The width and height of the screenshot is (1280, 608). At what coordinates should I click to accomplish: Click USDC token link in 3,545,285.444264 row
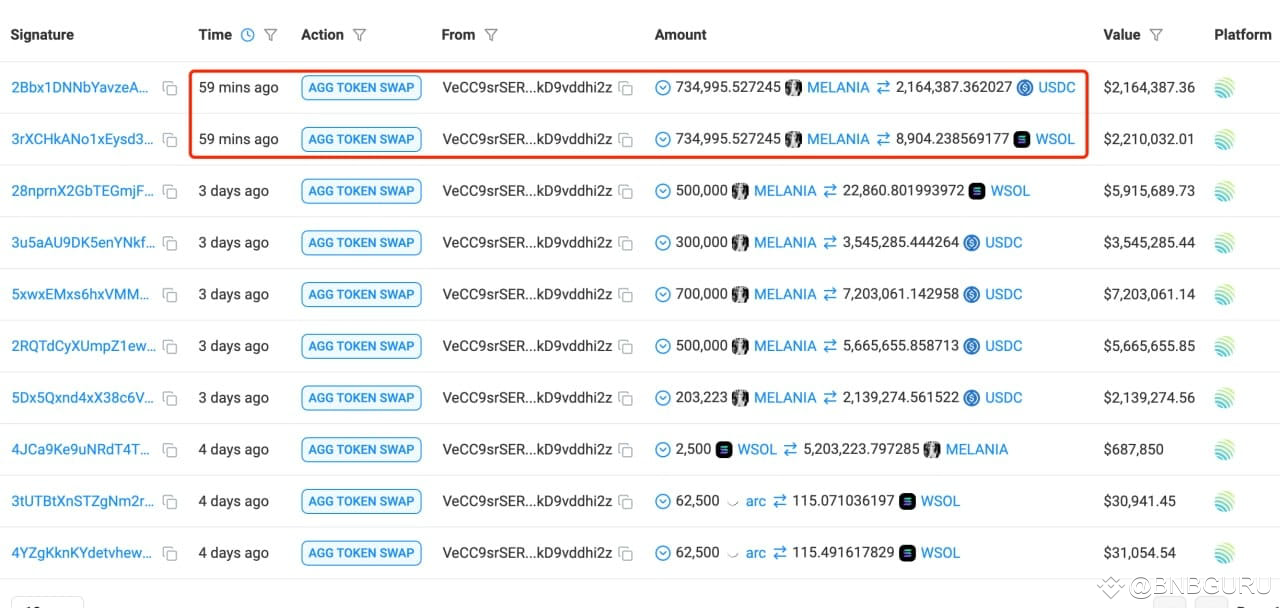pos(1004,243)
